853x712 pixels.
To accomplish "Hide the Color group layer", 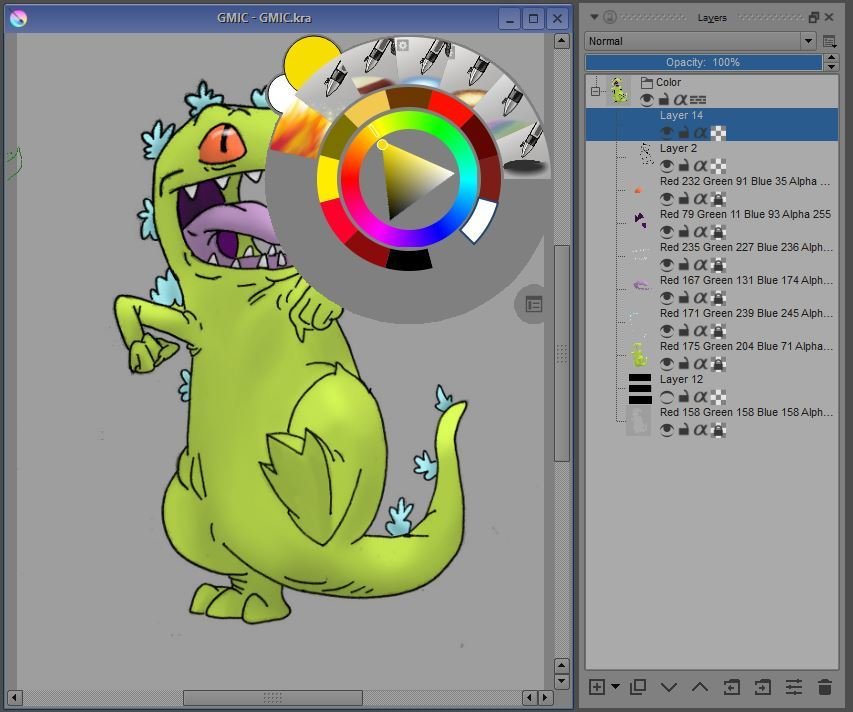I will pyautogui.click(x=647, y=100).
